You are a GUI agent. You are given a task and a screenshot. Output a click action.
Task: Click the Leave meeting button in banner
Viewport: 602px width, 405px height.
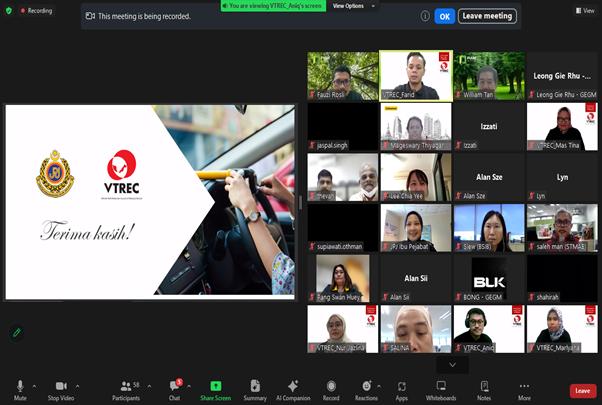click(487, 16)
